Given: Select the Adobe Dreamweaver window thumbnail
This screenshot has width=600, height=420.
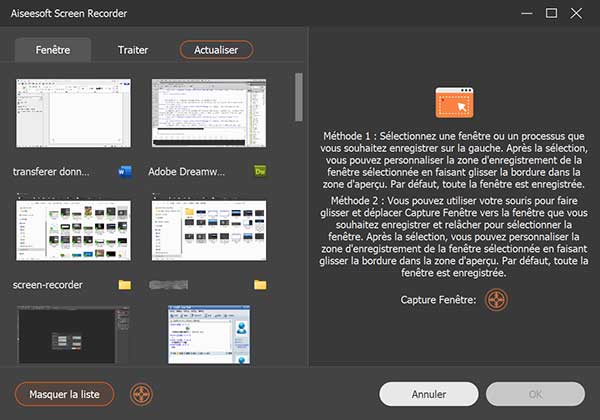Looking at the screenshot, I should pyautogui.click(x=209, y=113).
